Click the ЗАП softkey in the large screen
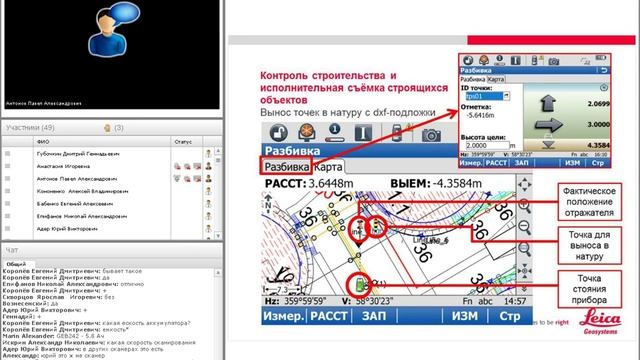This screenshot has width=640, height=360. (374, 316)
